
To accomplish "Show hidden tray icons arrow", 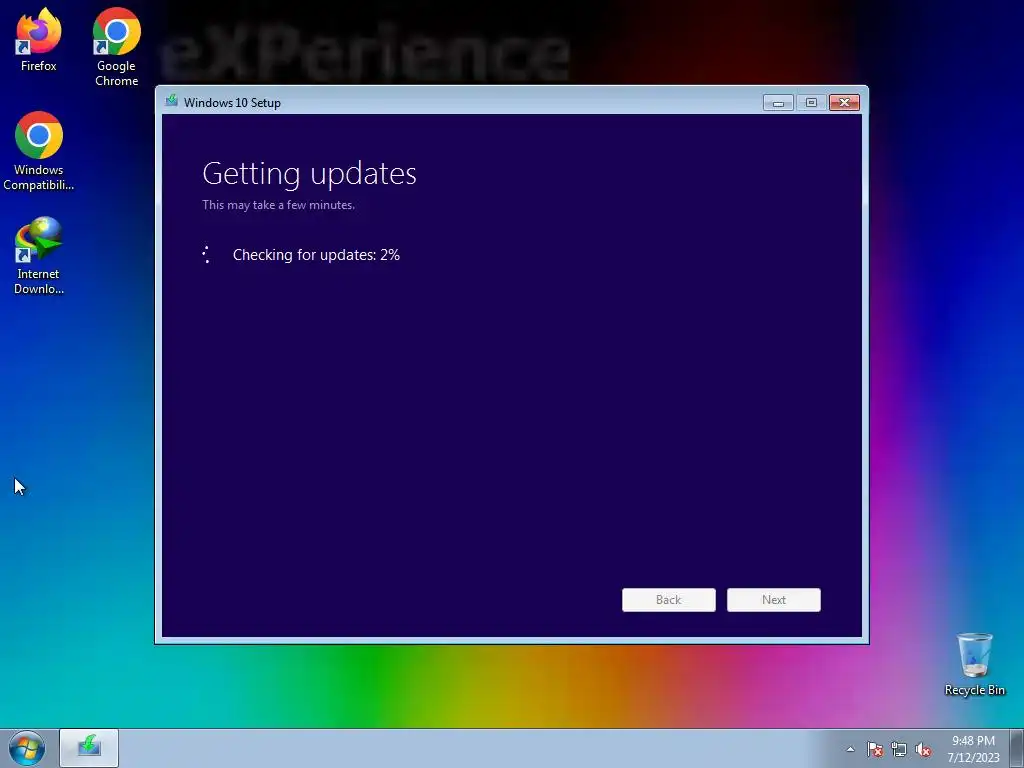I will click(850, 749).
